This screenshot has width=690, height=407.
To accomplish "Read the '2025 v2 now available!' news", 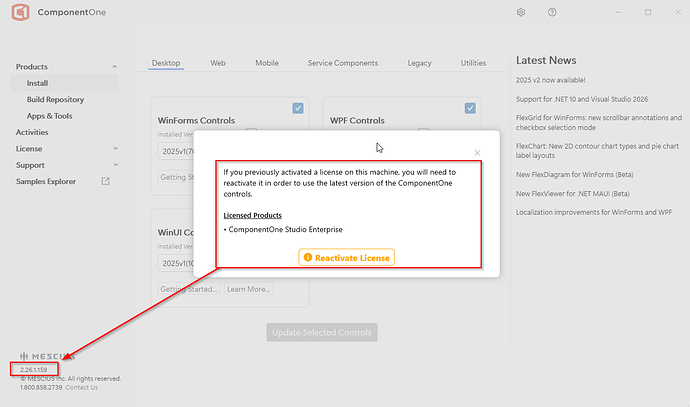I will click(565, 79).
